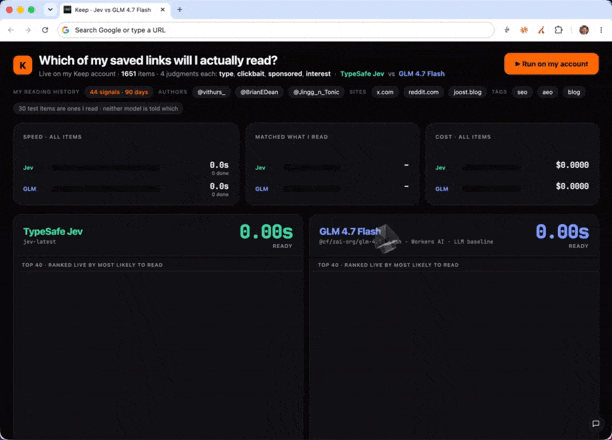Click the GLM 0.0s speed value
The image size is (612, 440).
[x=219, y=186]
